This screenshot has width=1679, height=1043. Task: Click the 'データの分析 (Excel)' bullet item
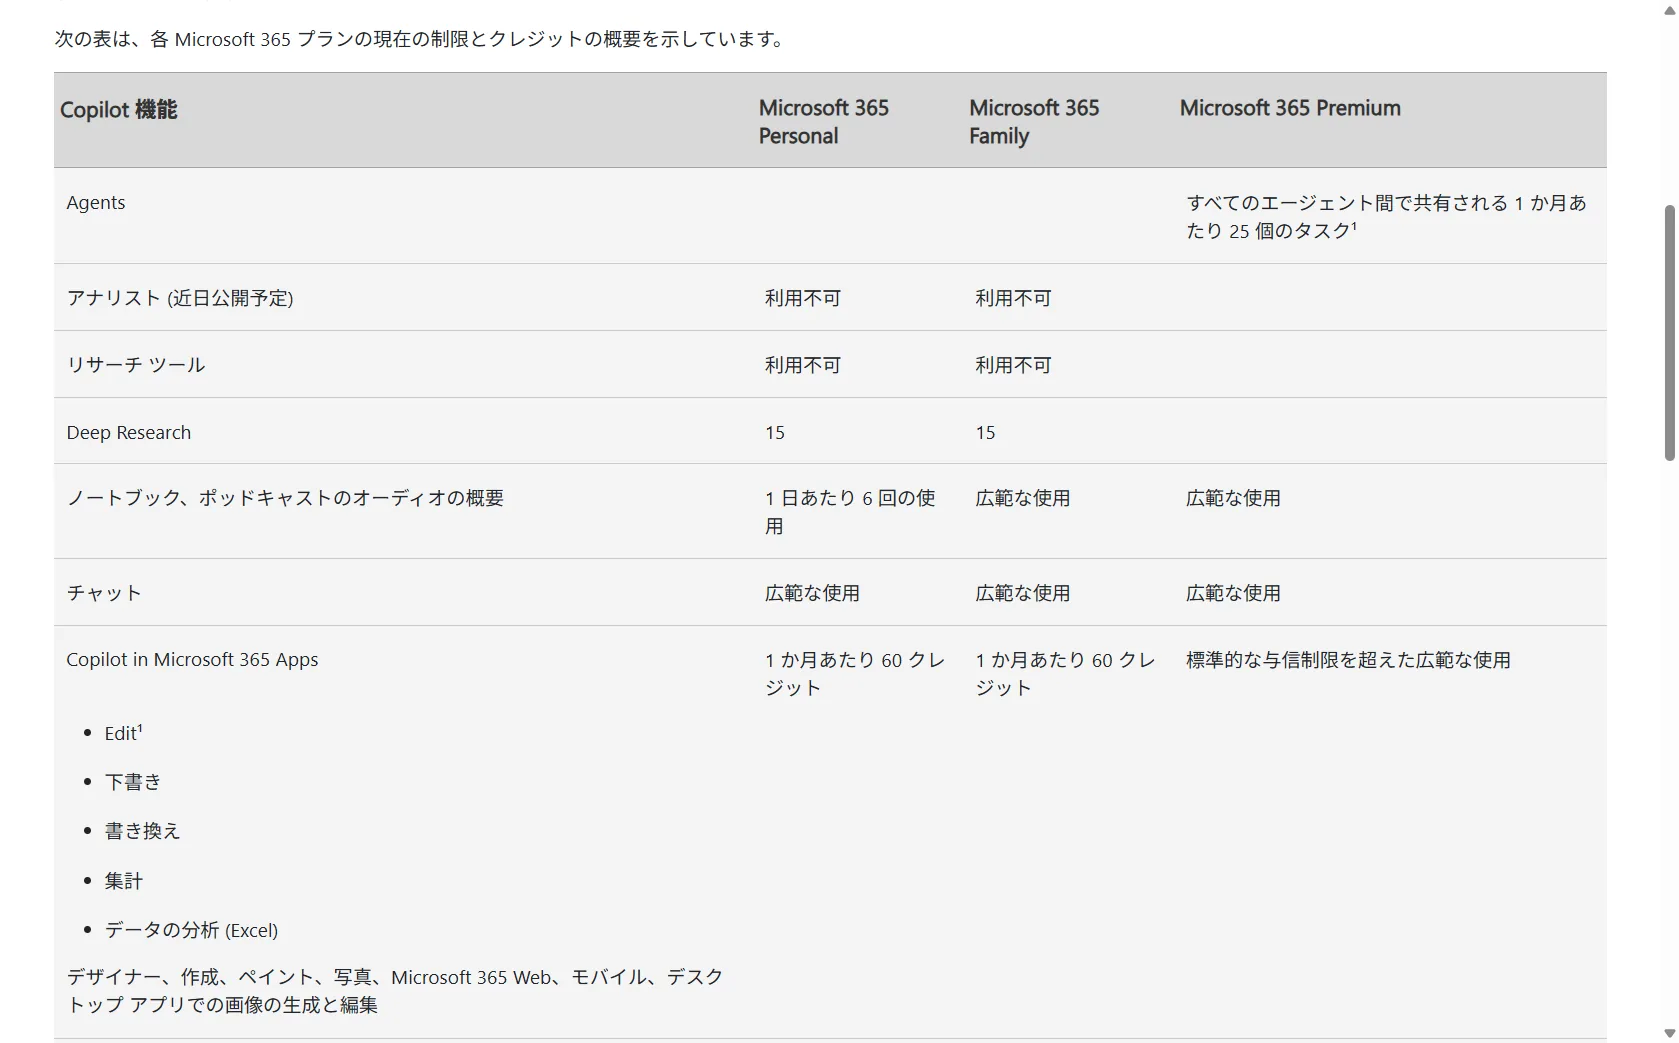191,930
